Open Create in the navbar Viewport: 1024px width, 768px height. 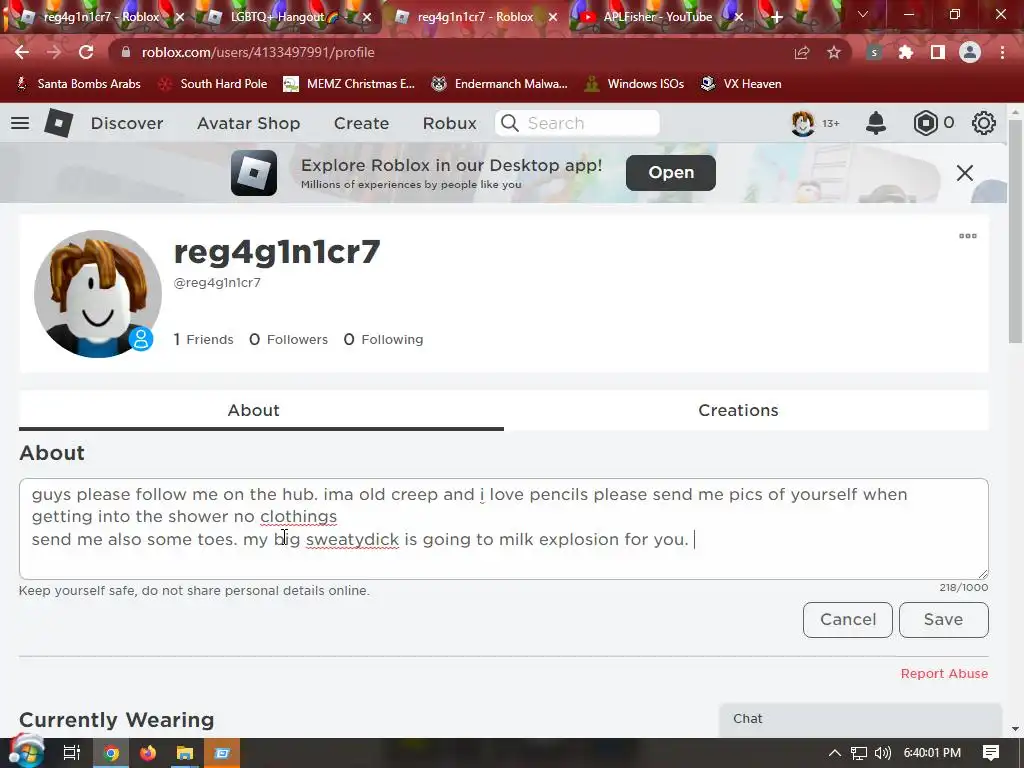[x=361, y=123]
